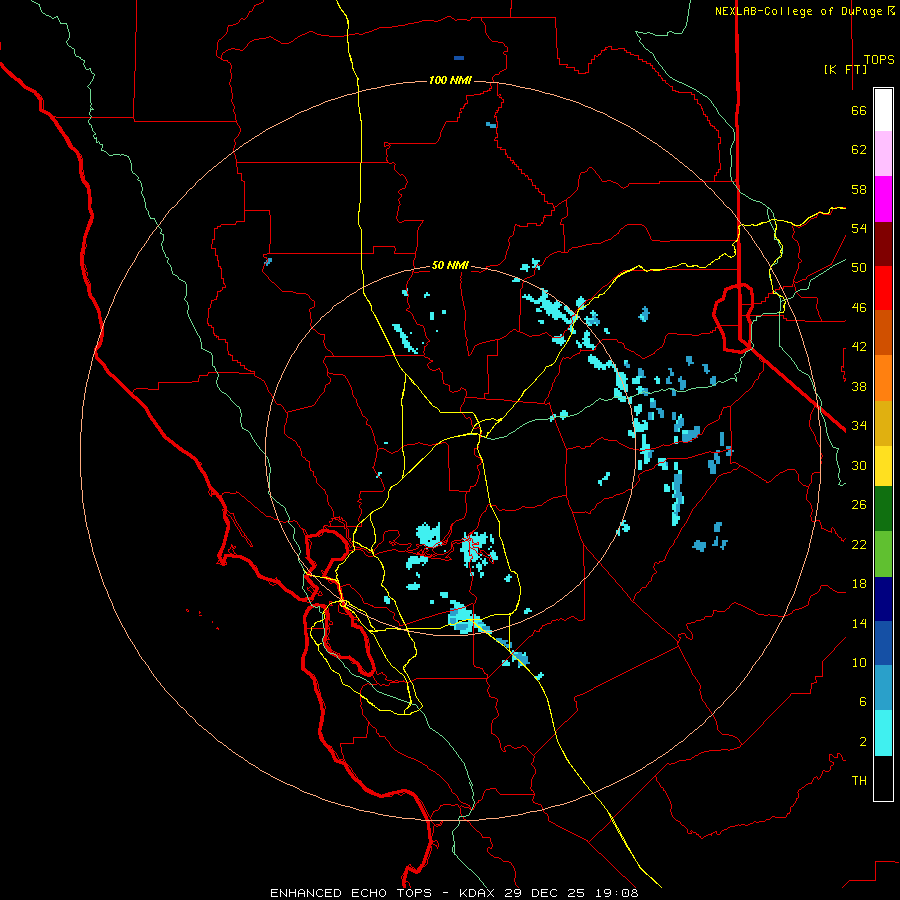The height and width of the screenshot is (900, 900).
Task: Click the "14" legend value
Action: [859, 624]
